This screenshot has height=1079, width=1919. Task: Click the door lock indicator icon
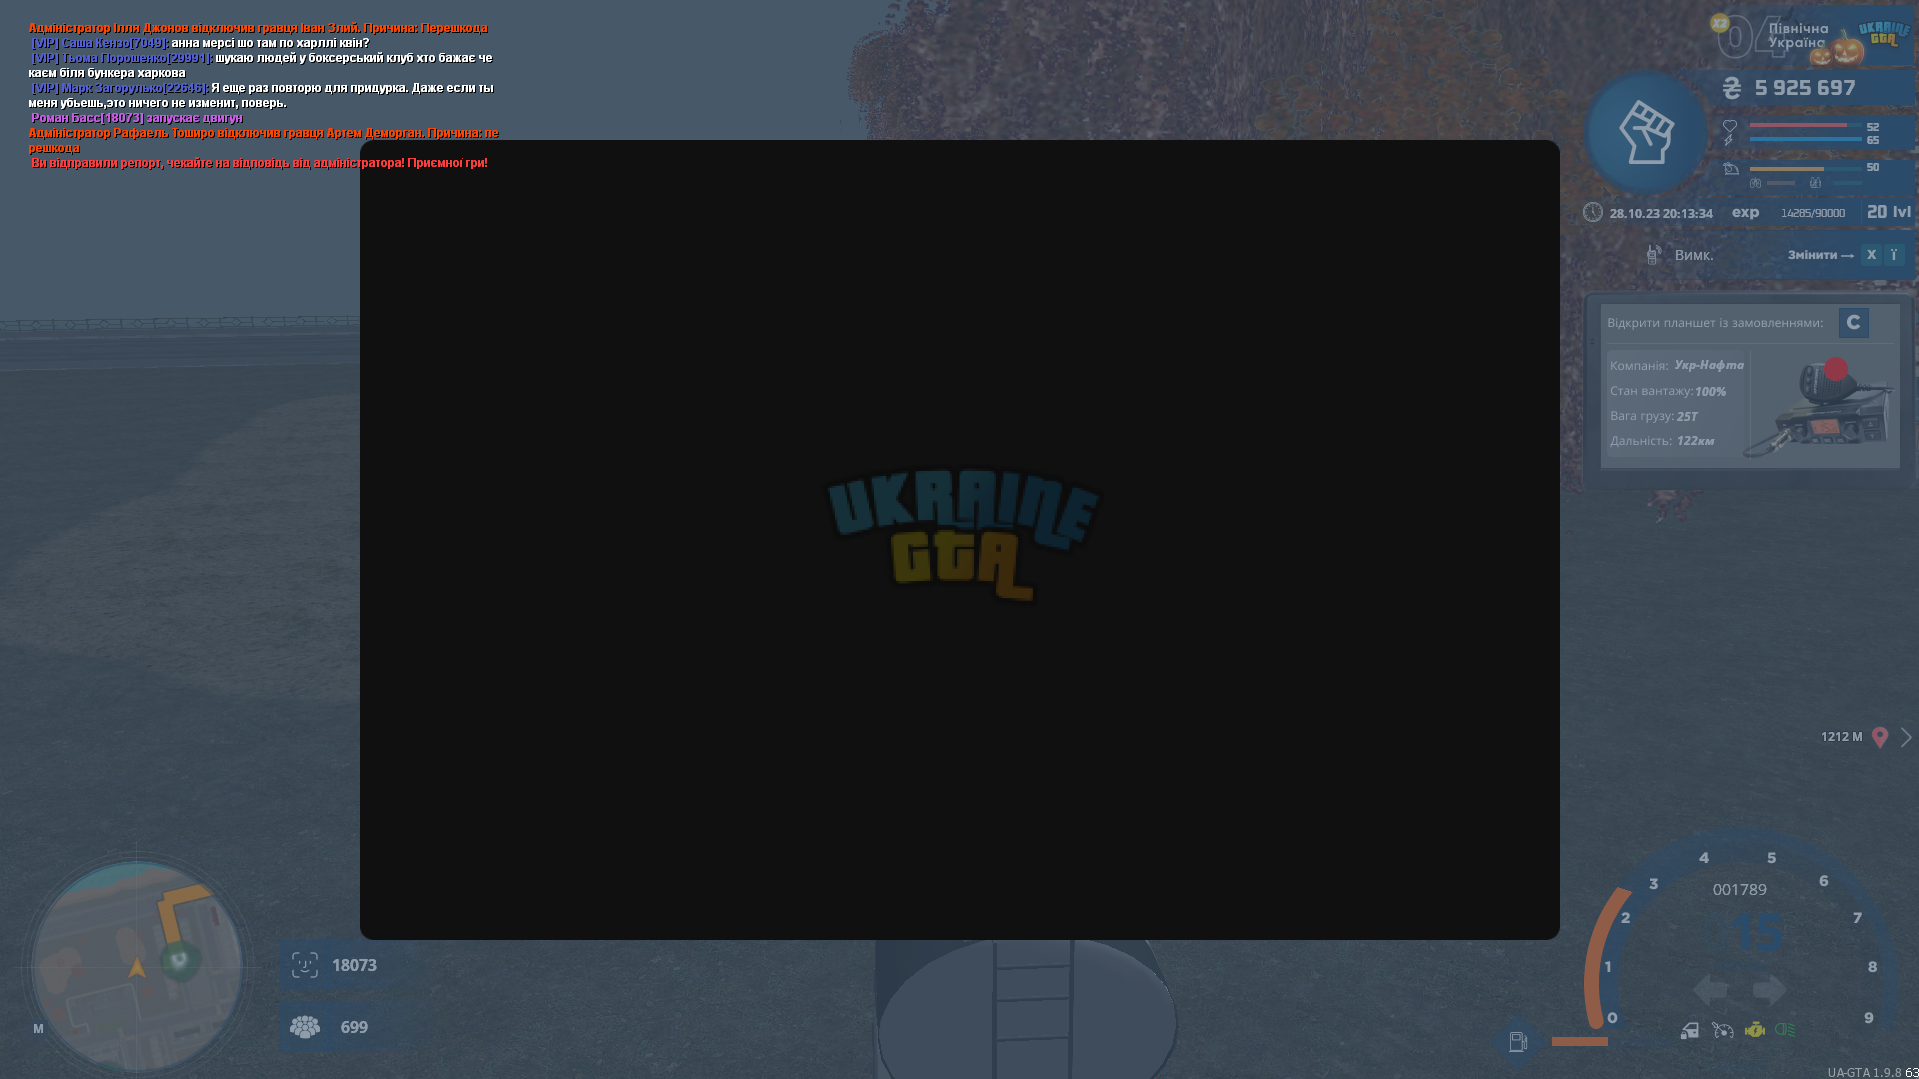(x=1690, y=1030)
